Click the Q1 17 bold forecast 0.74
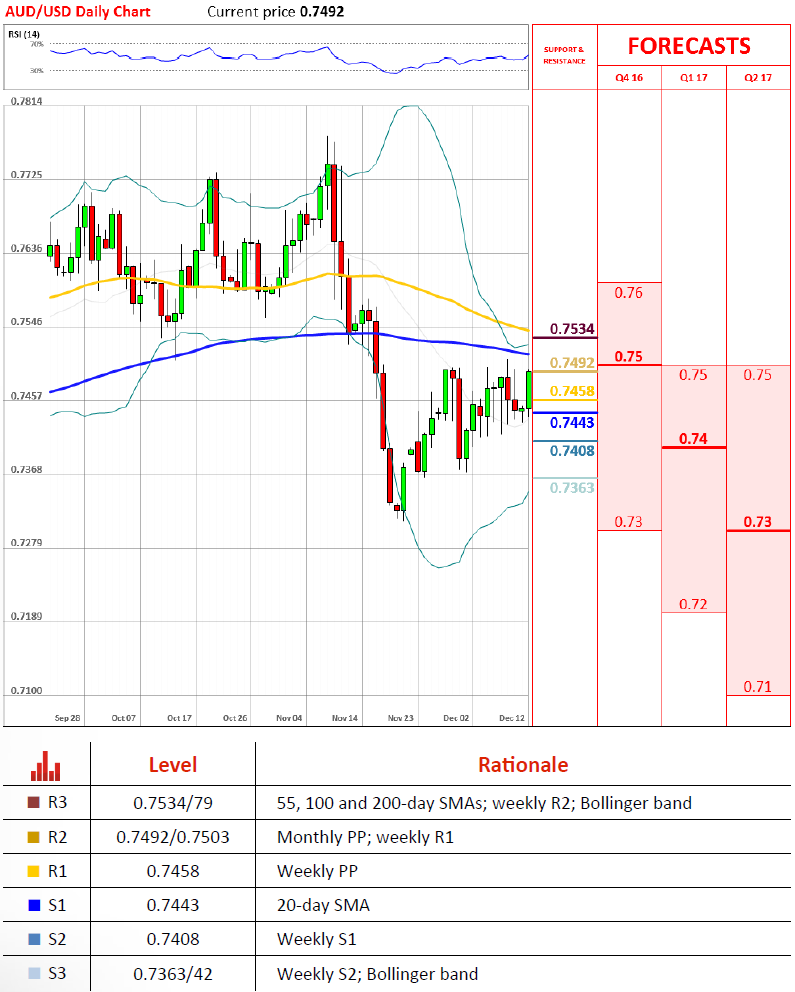 tap(693, 438)
